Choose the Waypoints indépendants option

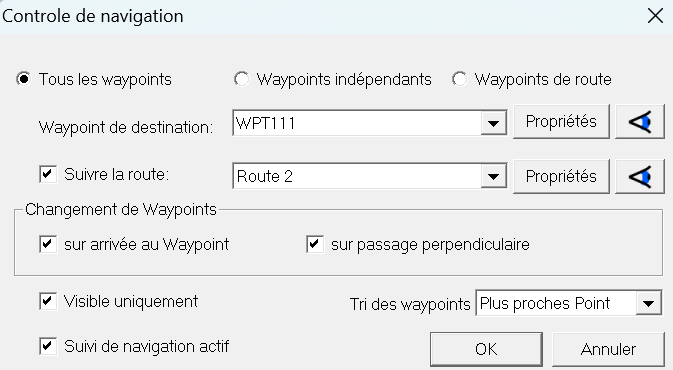click(241, 79)
